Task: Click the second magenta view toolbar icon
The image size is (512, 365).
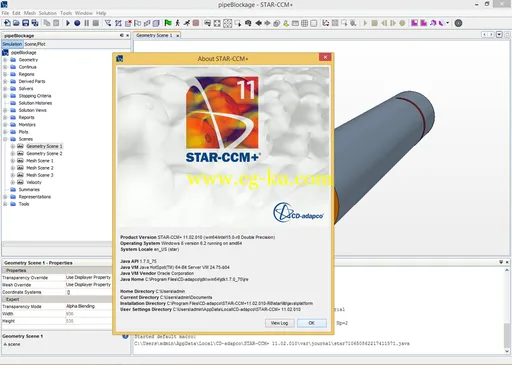Action: pyautogui.click(x=424, y=23)
